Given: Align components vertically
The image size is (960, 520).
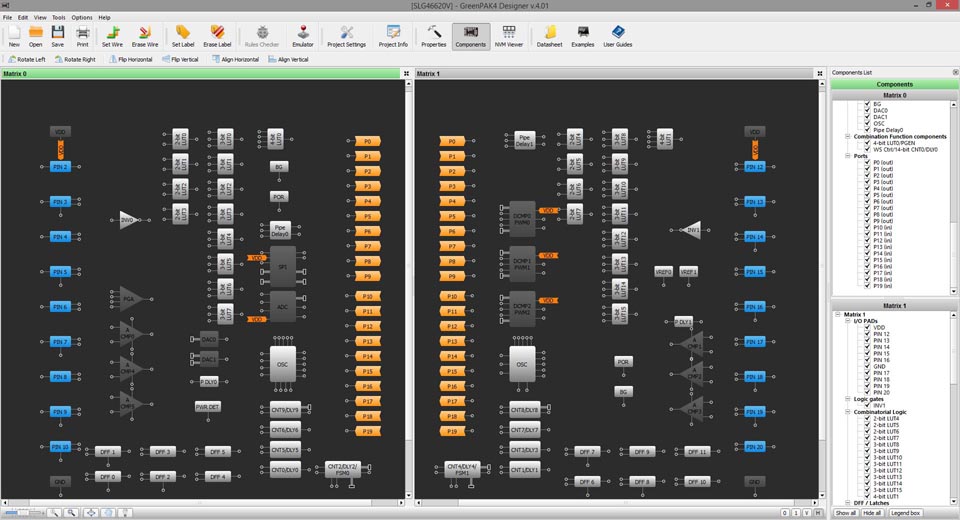Looking at the screenshot, I should pyautogui.click(x=288, y=59).
